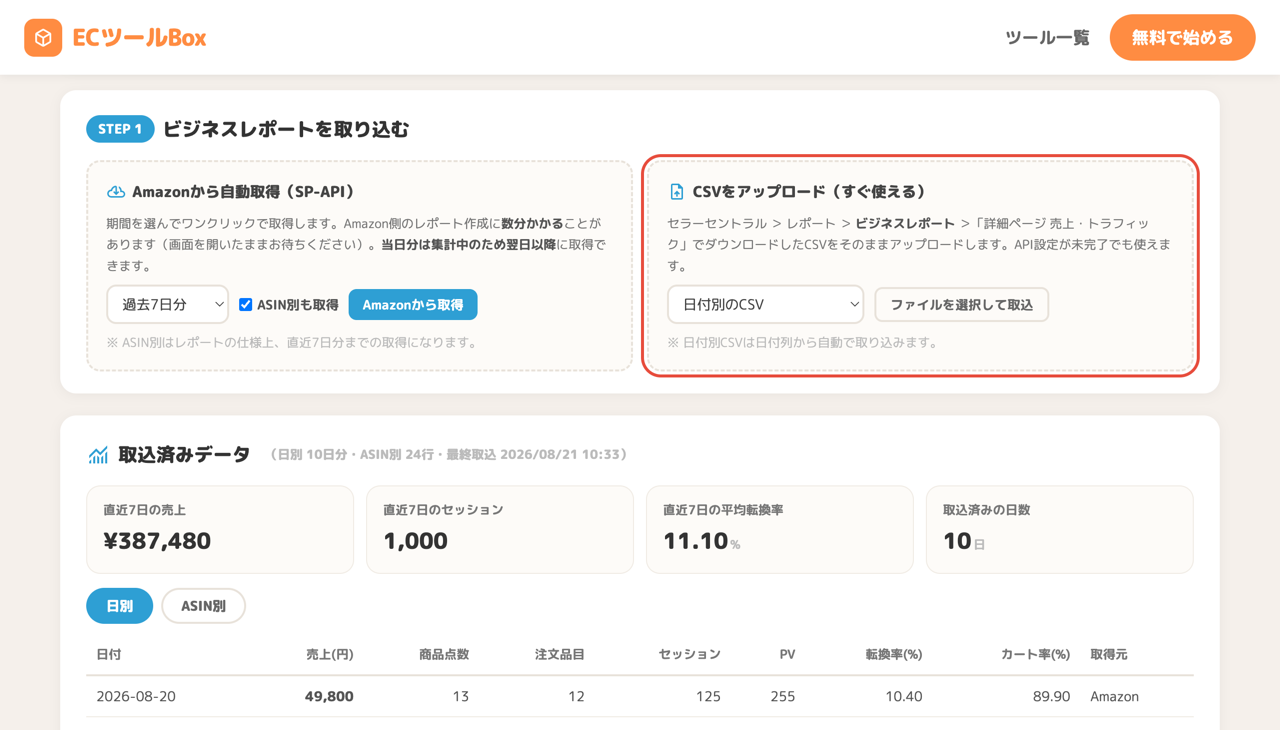Viewport: 1280px width, 730px height.
Task: Click the Amazon source cell
Action: tap(1114, 696)
